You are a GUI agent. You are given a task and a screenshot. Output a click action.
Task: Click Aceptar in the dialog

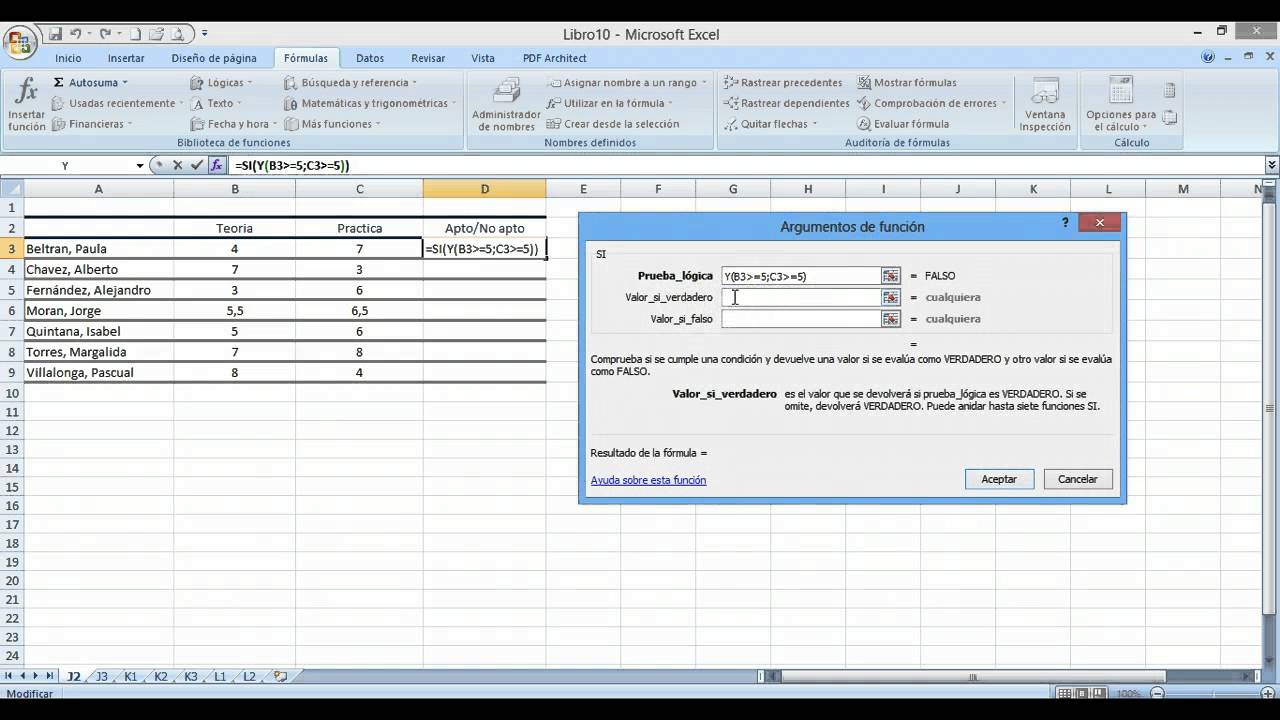pos(999,479)
